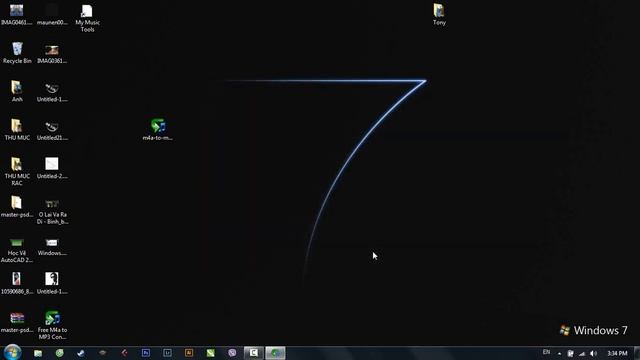Click the EN language indicator
Screen dimensions: 640x360
pyautogui.click(x=546, y=352)
